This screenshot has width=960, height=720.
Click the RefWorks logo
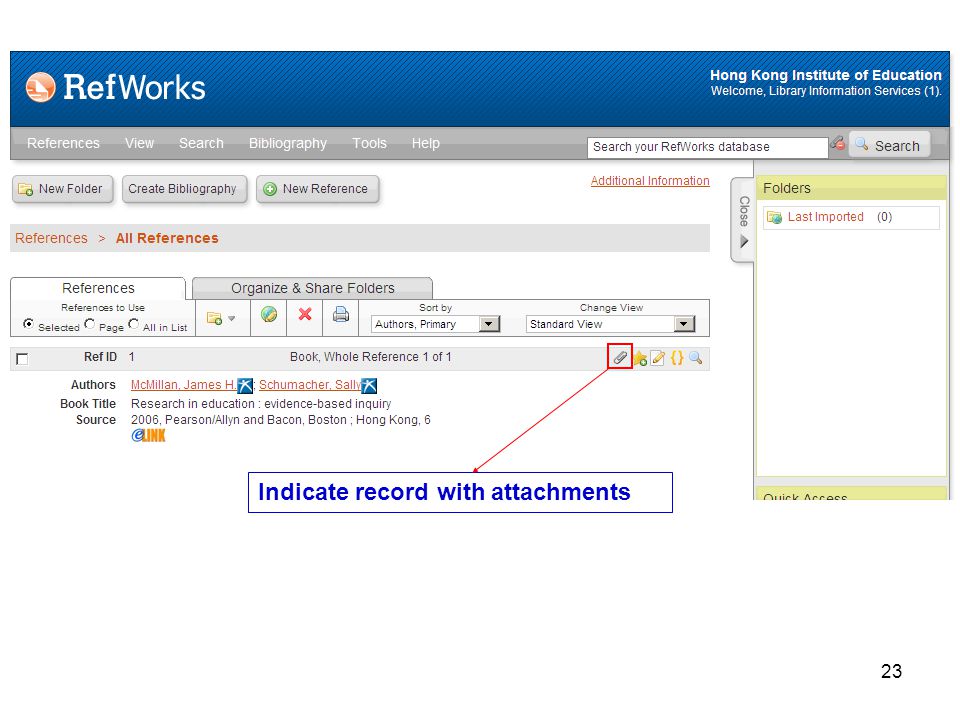pyautogui.click(x=116, y=87)
